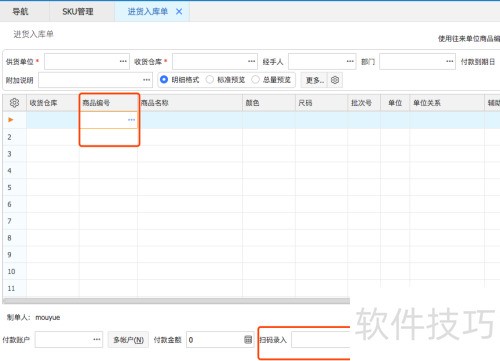This screenshot has height=361, width=500.
Task: Select the current row arrow indicator
Action: click(11, 120)
